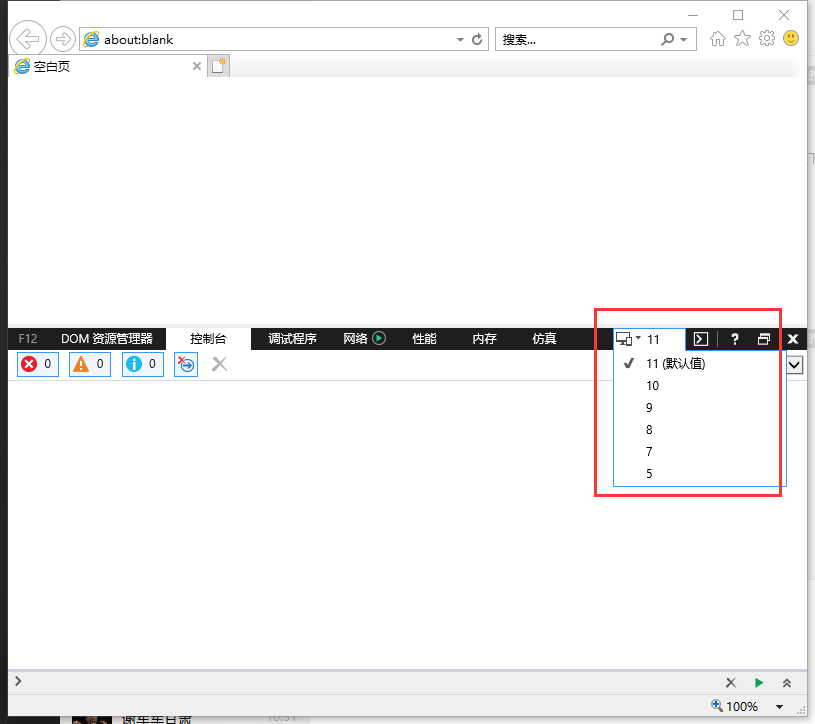Run the console script with green play button
The width and height of the screenshot is (815, 724).
pyautogui.click(x=759, y=682)
